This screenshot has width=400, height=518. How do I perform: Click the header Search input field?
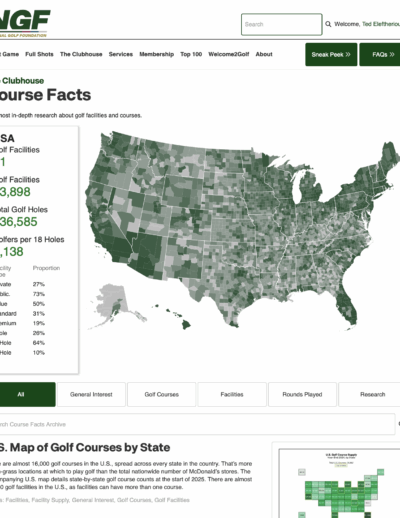pyautogui.click(x=282, y=24)
